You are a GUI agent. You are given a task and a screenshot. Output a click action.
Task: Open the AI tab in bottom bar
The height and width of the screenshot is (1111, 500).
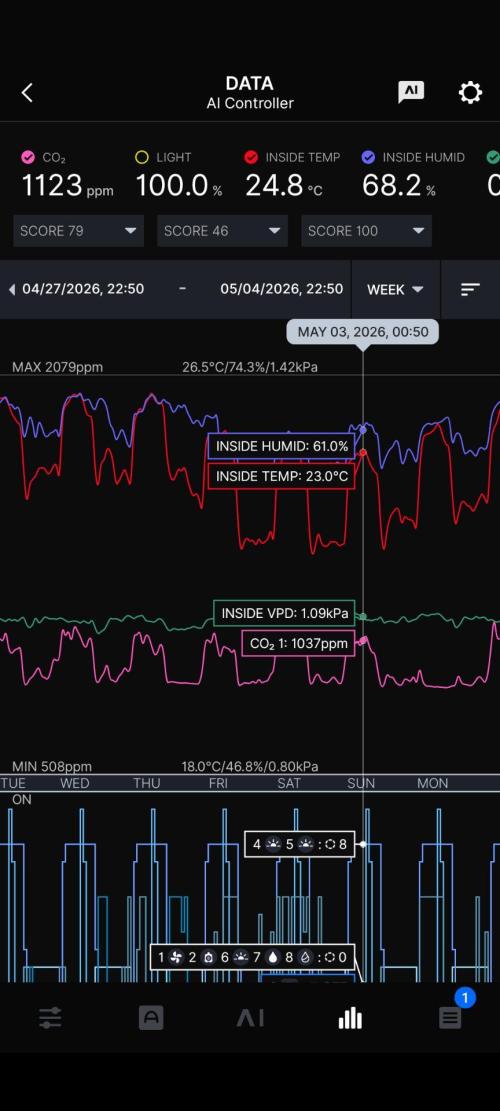click(x=250, y=1019)
